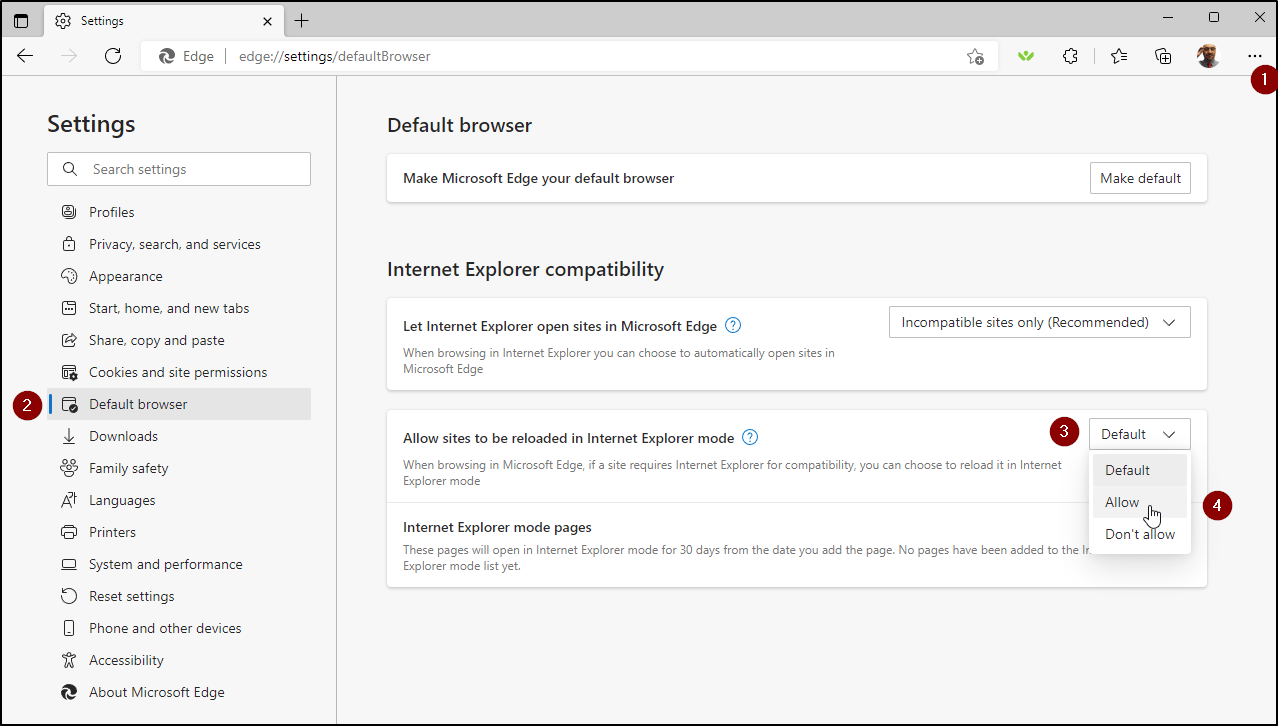Open Start, home, and new tabs
This screenshot has height=726, width=1278.
tap(179, 308)
